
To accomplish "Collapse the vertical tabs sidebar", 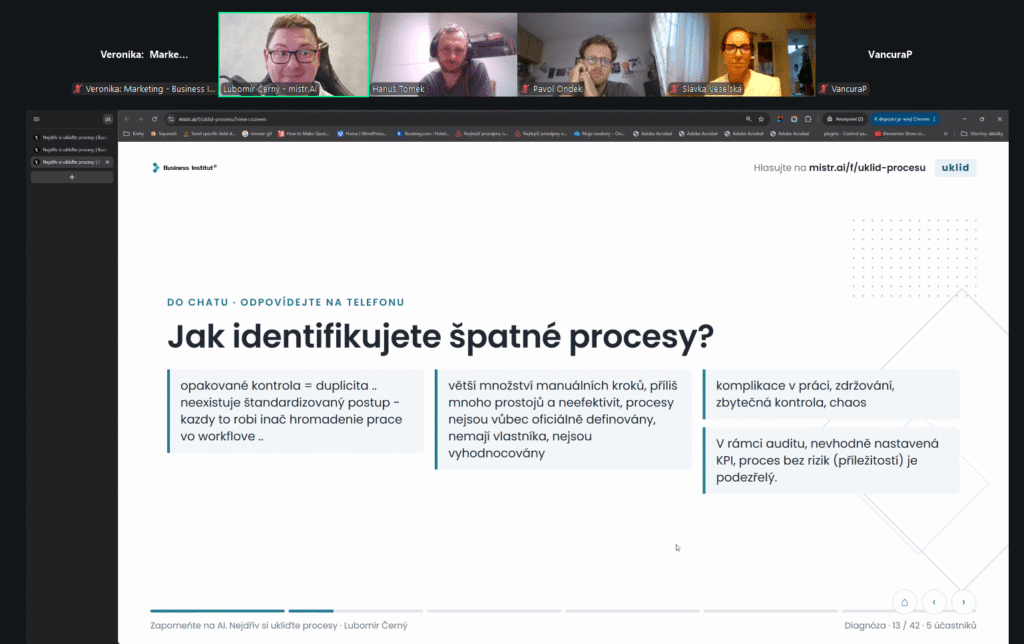I will pos(37,119).
